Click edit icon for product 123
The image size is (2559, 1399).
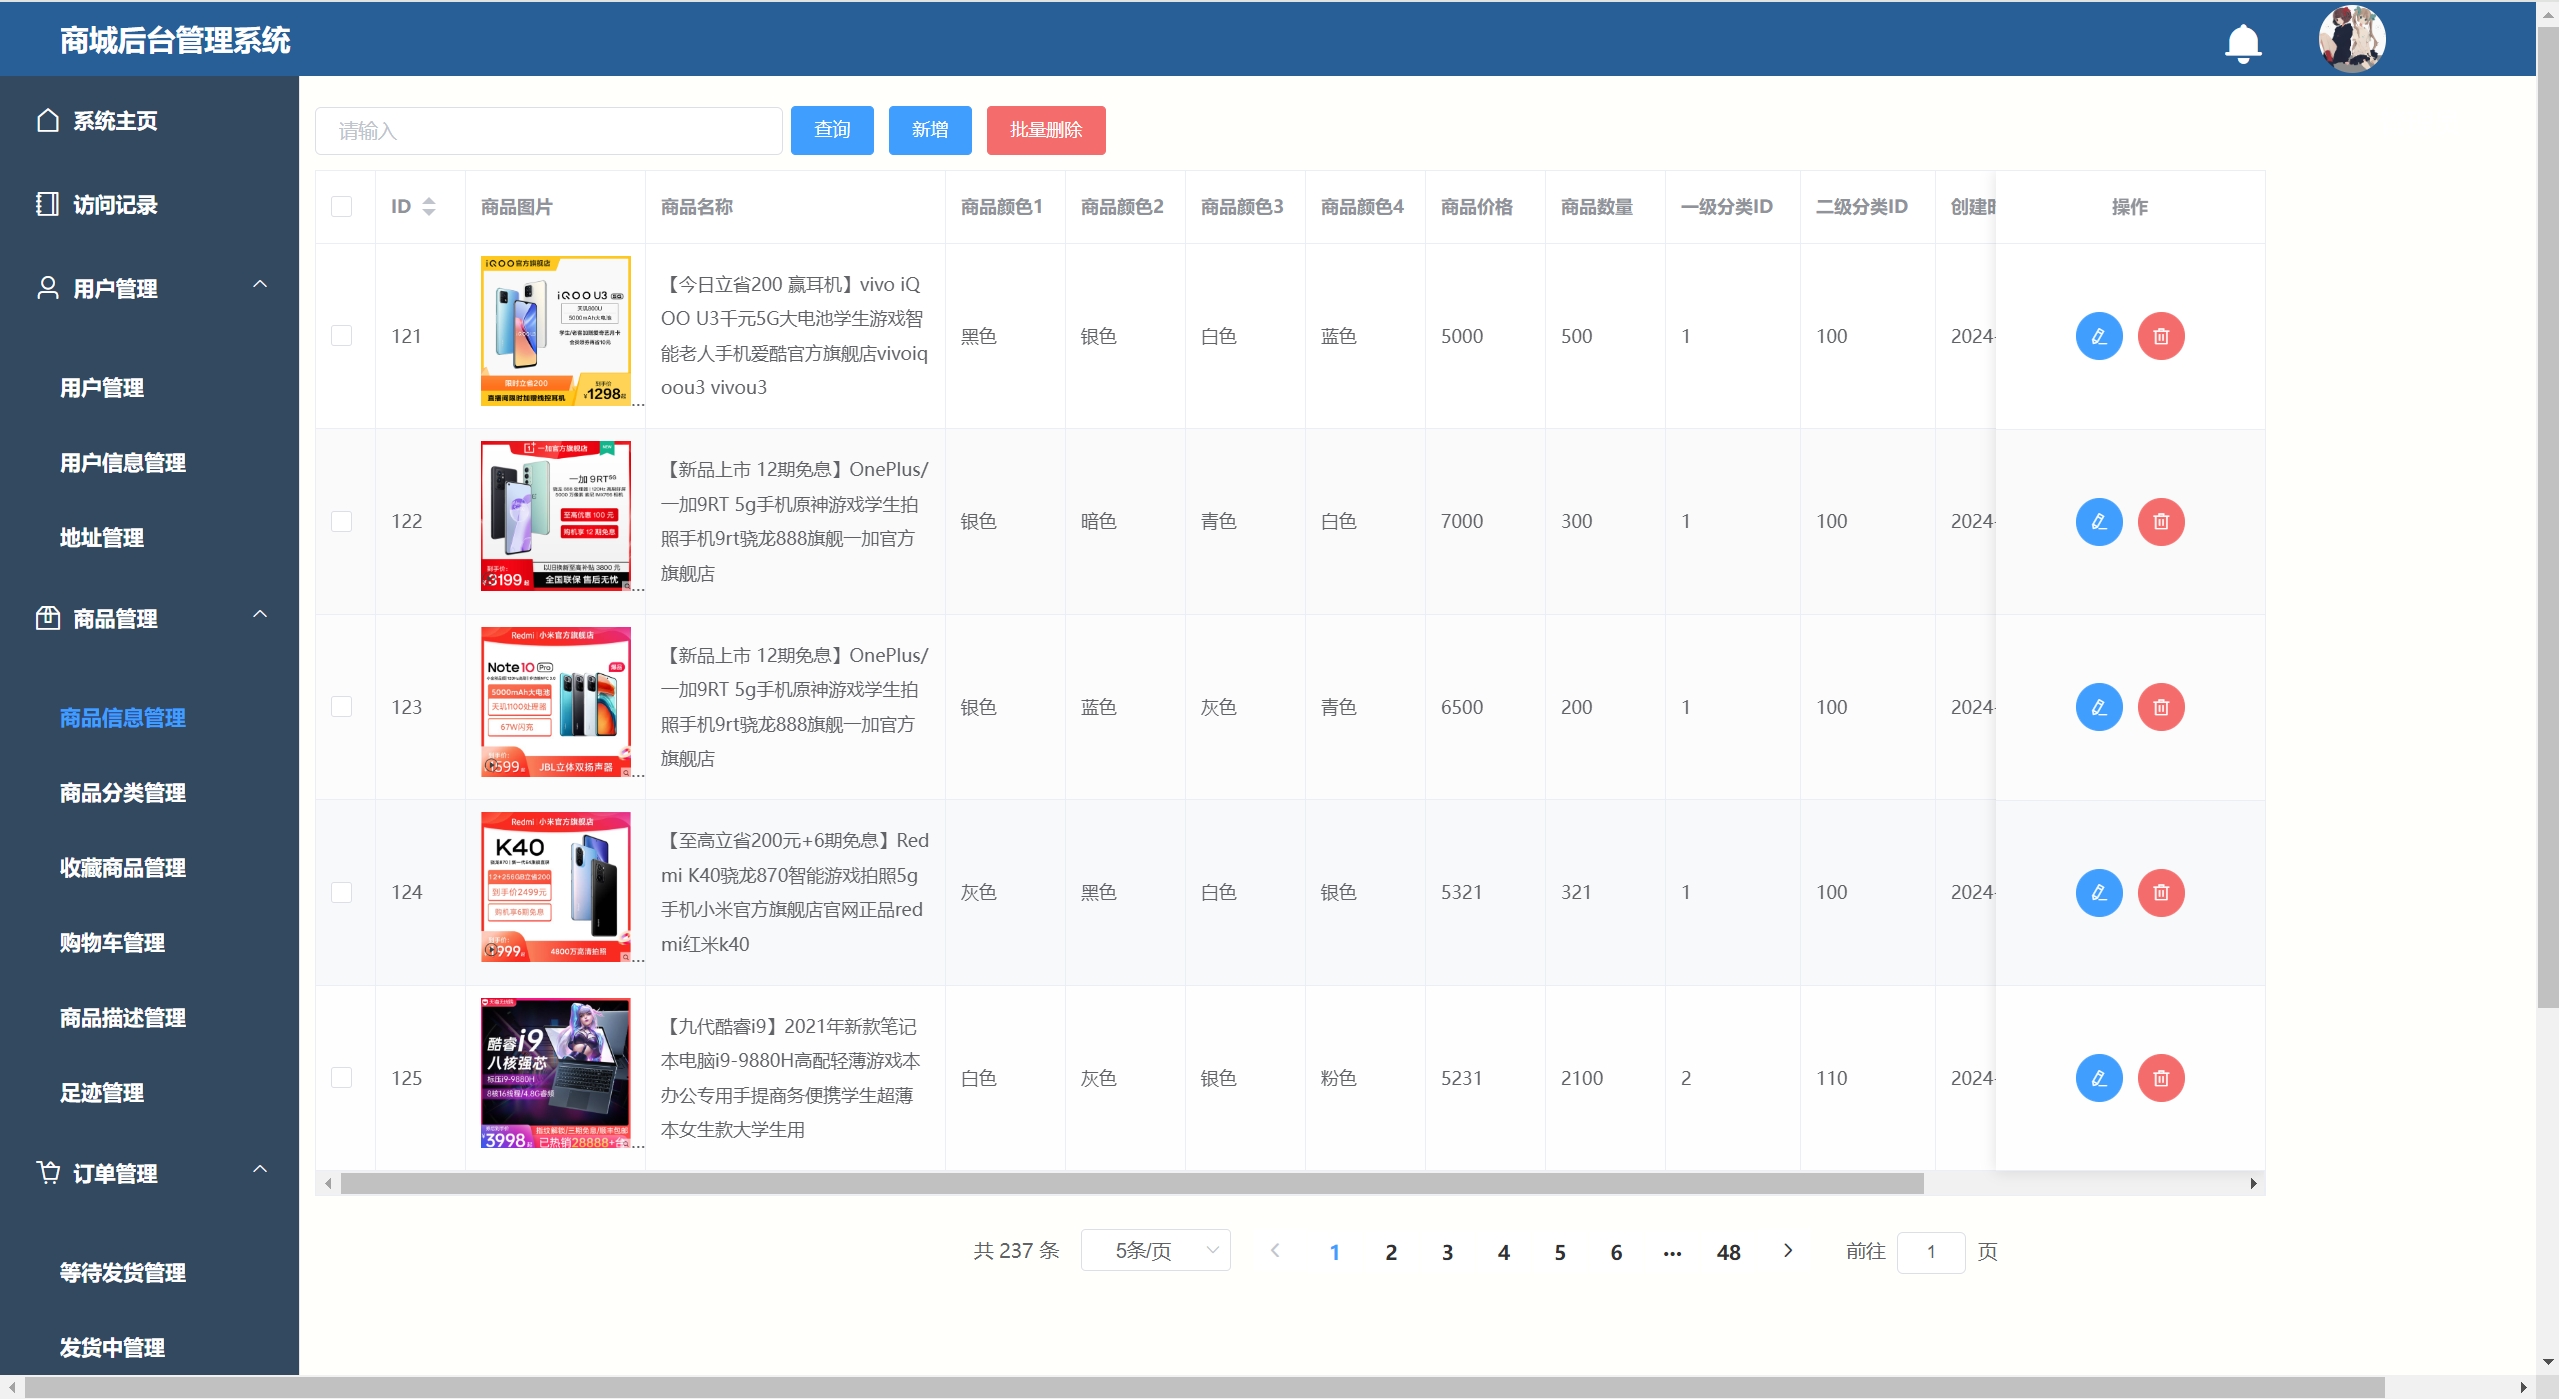(x=2099, y=707)
